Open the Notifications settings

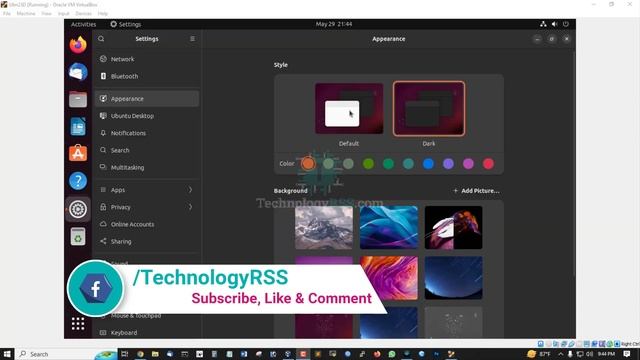click(147, 133)
